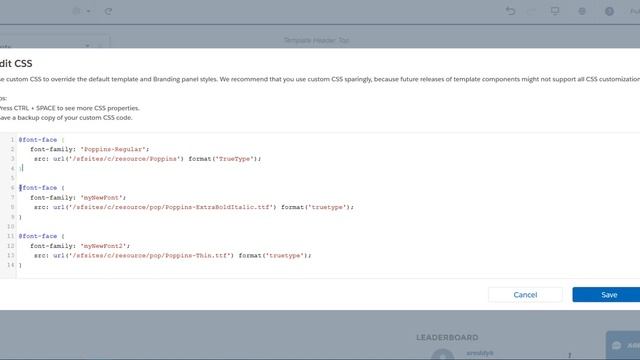Image resolution: width=640 pixels, height=360 pixels.
Task: Click the Edit CSS dialog title
Action: coord(16,63)
